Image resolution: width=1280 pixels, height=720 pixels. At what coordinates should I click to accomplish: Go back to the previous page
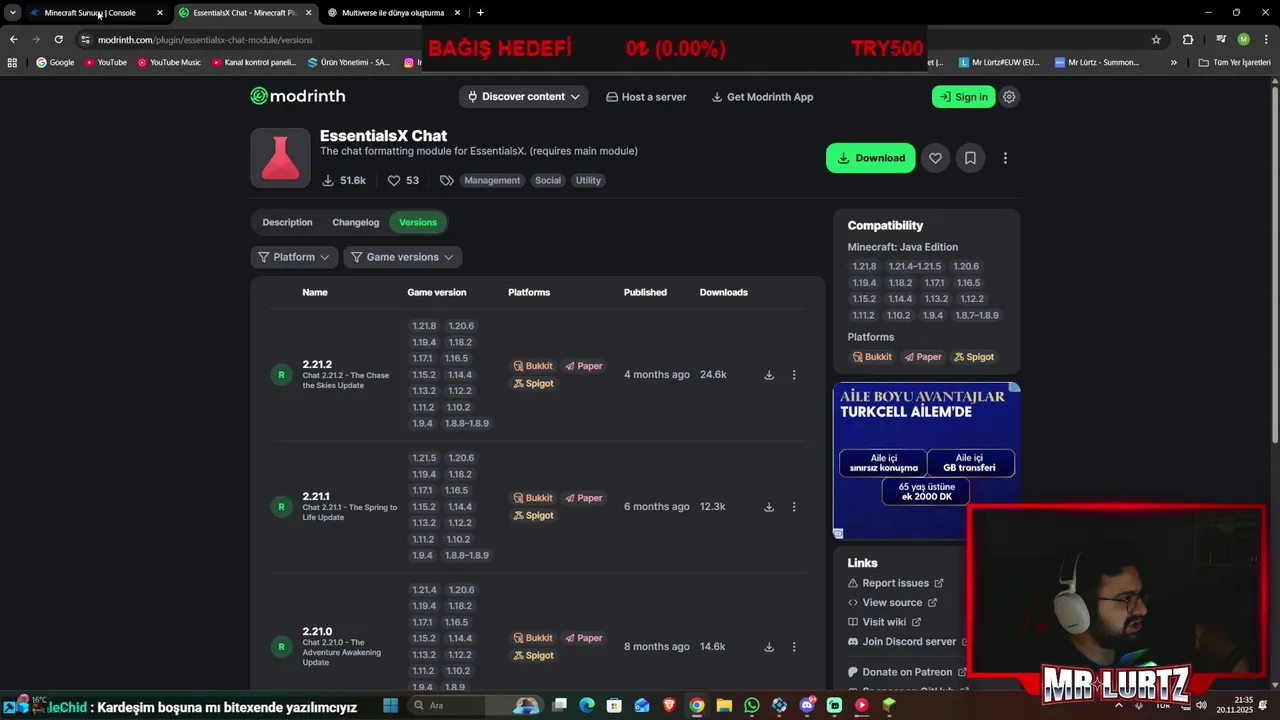(x=13, y=40)
